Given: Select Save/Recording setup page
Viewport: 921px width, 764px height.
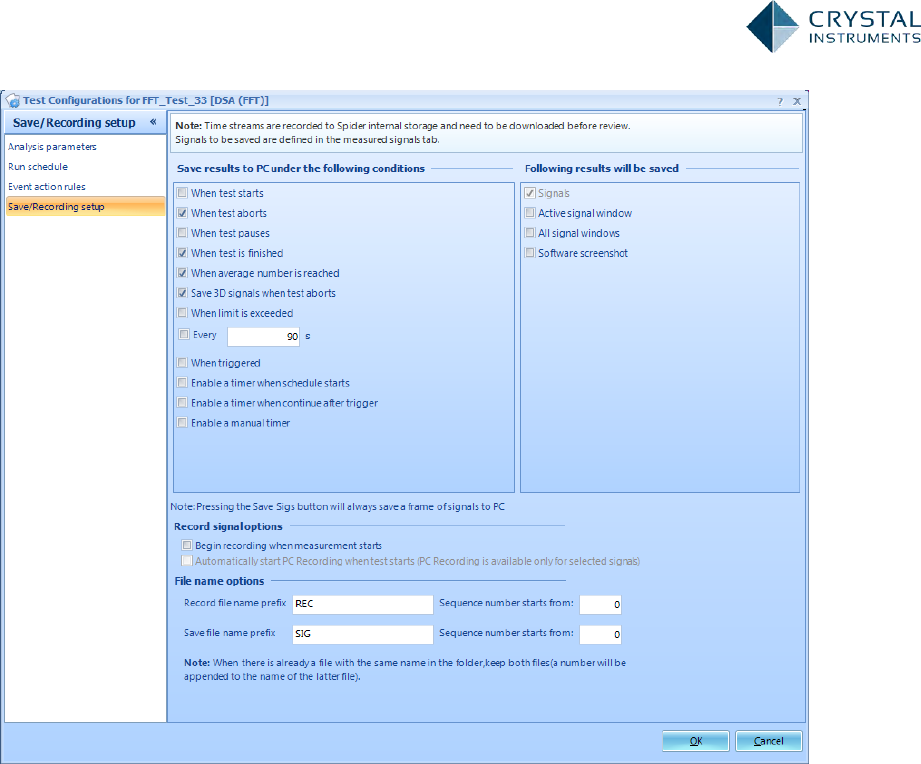Looking at the screenshot, I should point(85,207).
